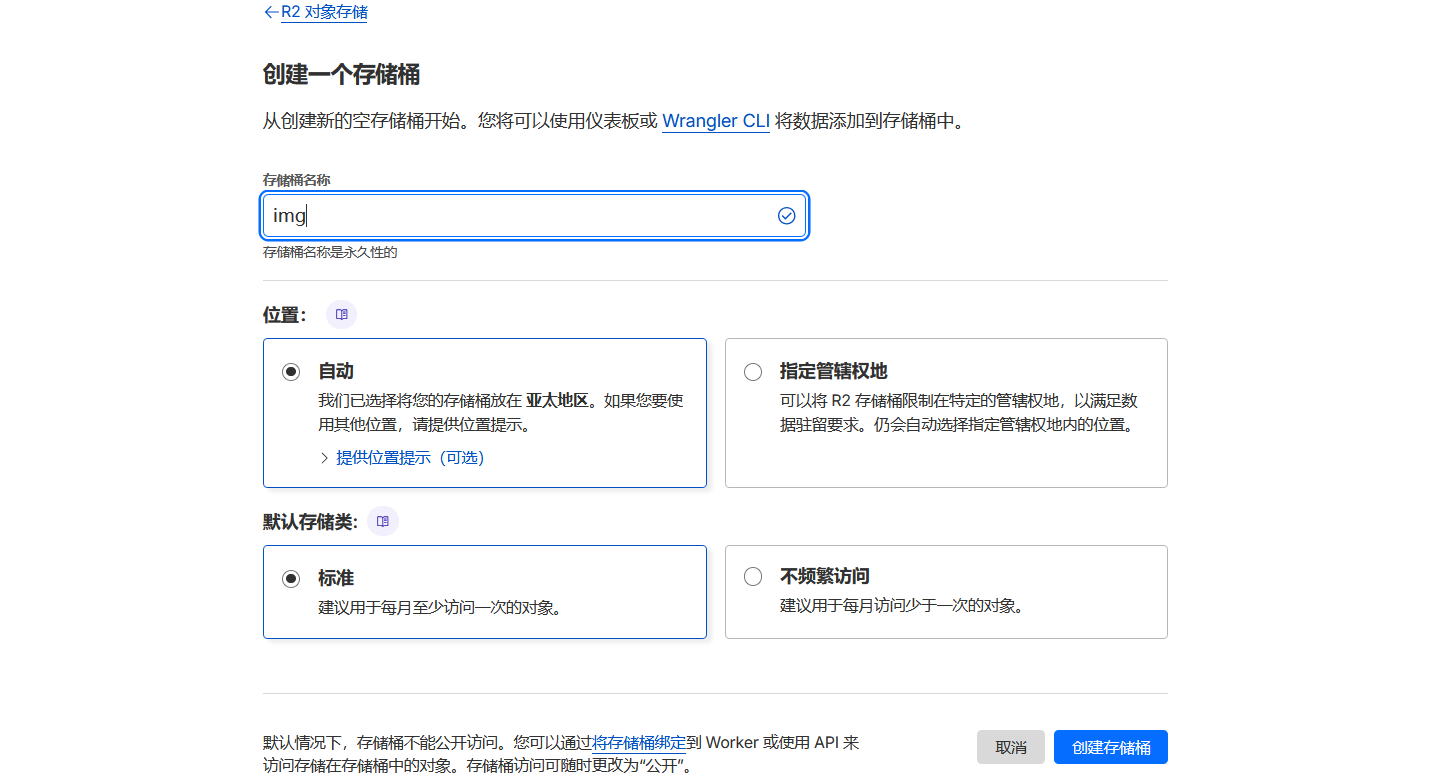The image size is (1431, 778).
Task: Select the 标准 storage class card
Action: [484, 591]
